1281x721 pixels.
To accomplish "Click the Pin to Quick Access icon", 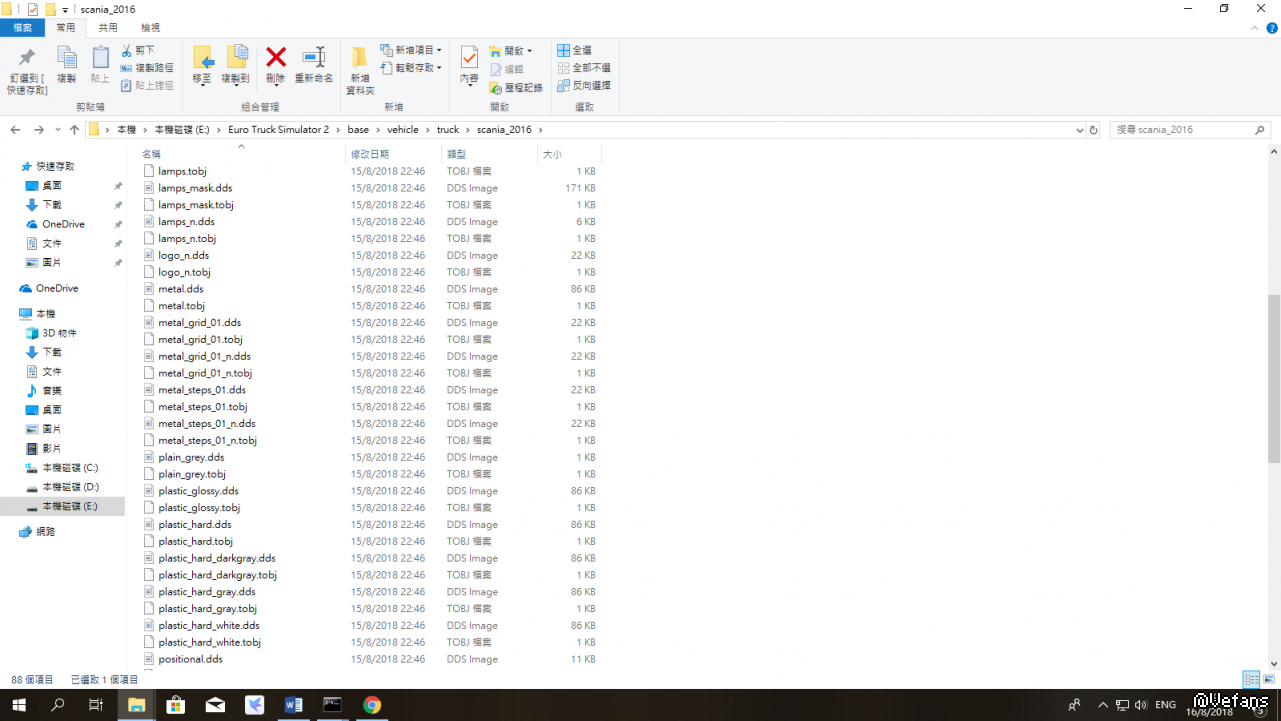I will tap(27, 58).
